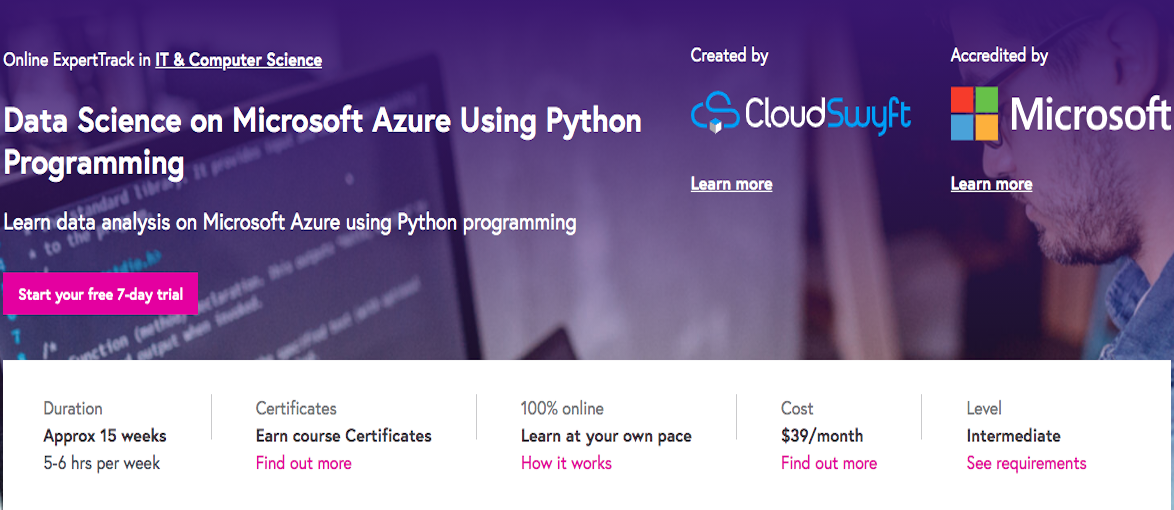Image resolution: width=1174 pixels, height=510 pixels.
Task: Click the 5-6 hrs per week text
Action: pyautogui.click(x=101, y=463)
